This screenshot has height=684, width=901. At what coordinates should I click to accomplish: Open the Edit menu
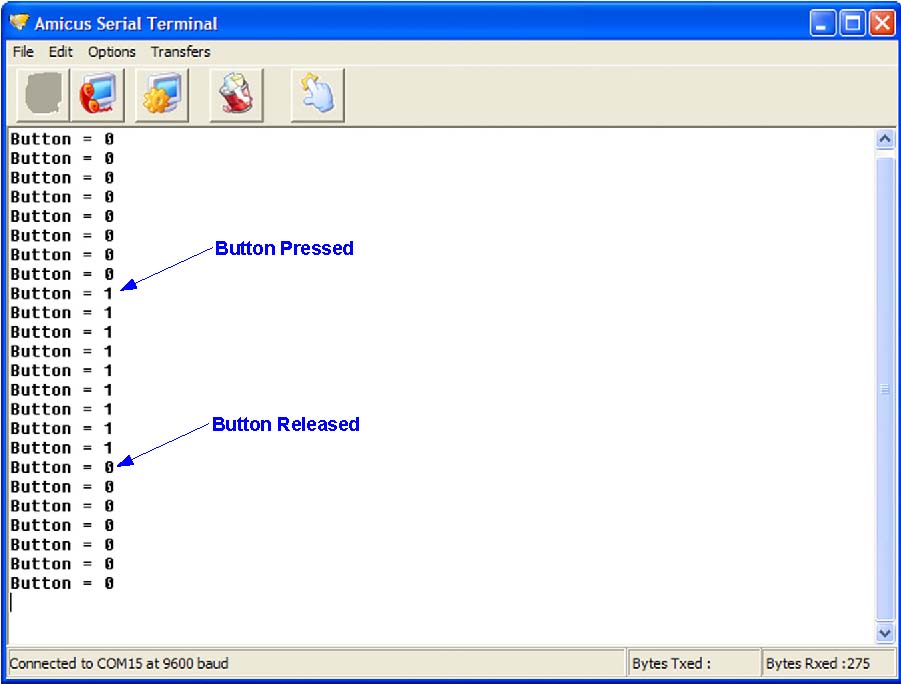click(x=60, y=52)
